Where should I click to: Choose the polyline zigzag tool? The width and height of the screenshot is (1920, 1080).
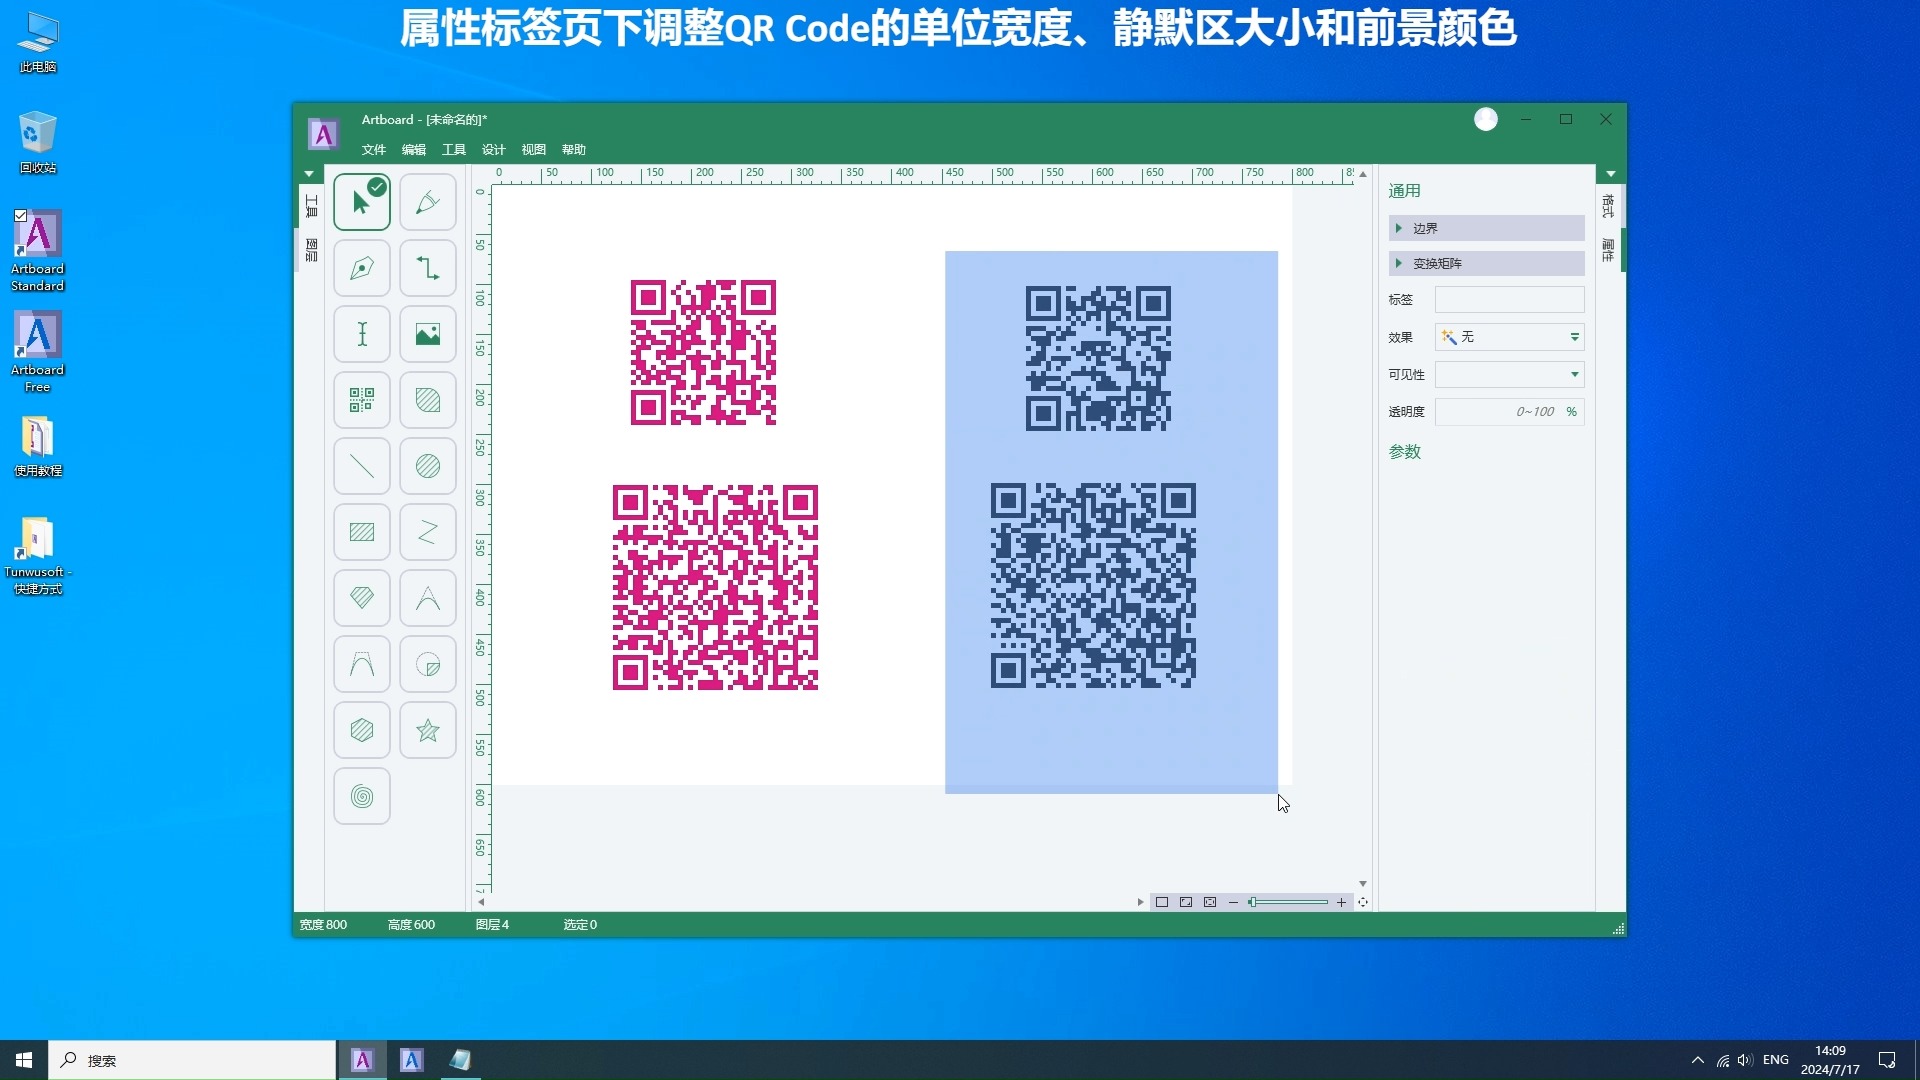tap(428, 532)
